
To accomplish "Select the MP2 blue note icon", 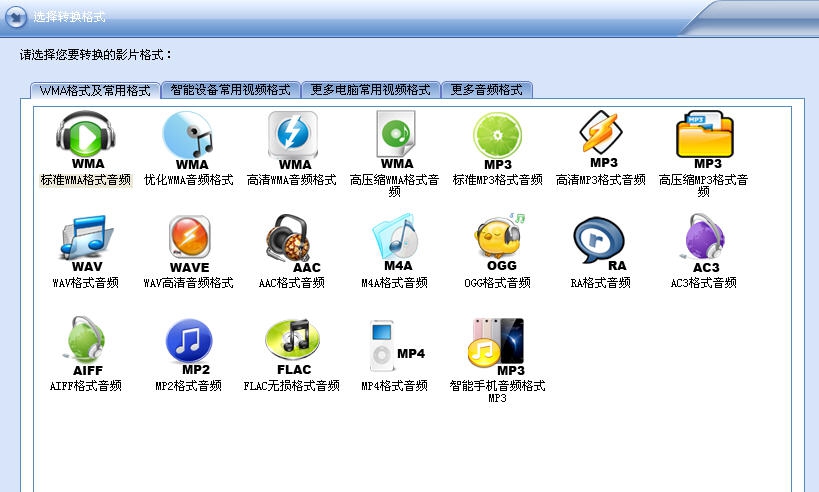I will (189, 346).
